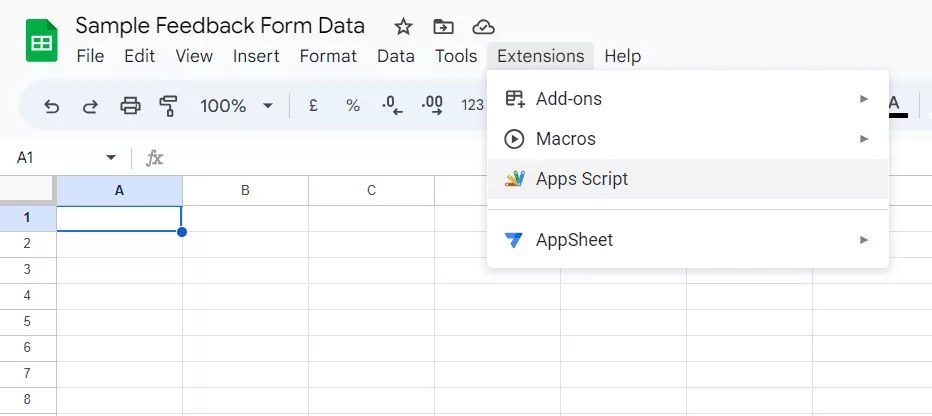Select column B header

pyautogui.click(x=245, y=191)
